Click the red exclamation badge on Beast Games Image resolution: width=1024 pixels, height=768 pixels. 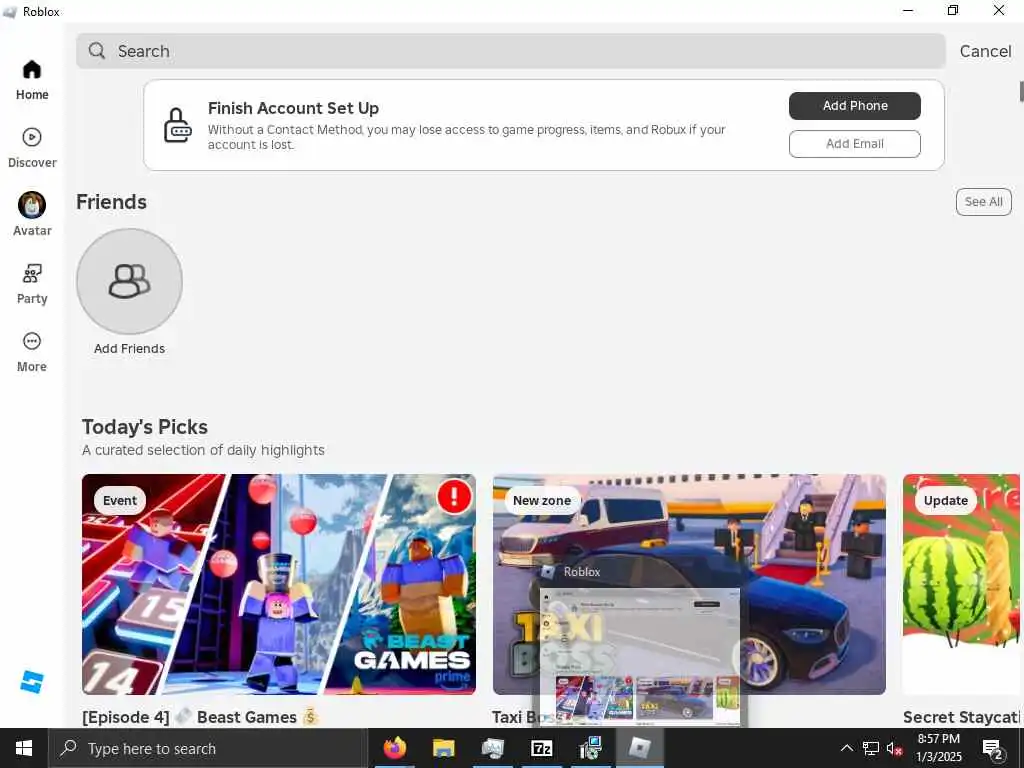pos(455,496)
